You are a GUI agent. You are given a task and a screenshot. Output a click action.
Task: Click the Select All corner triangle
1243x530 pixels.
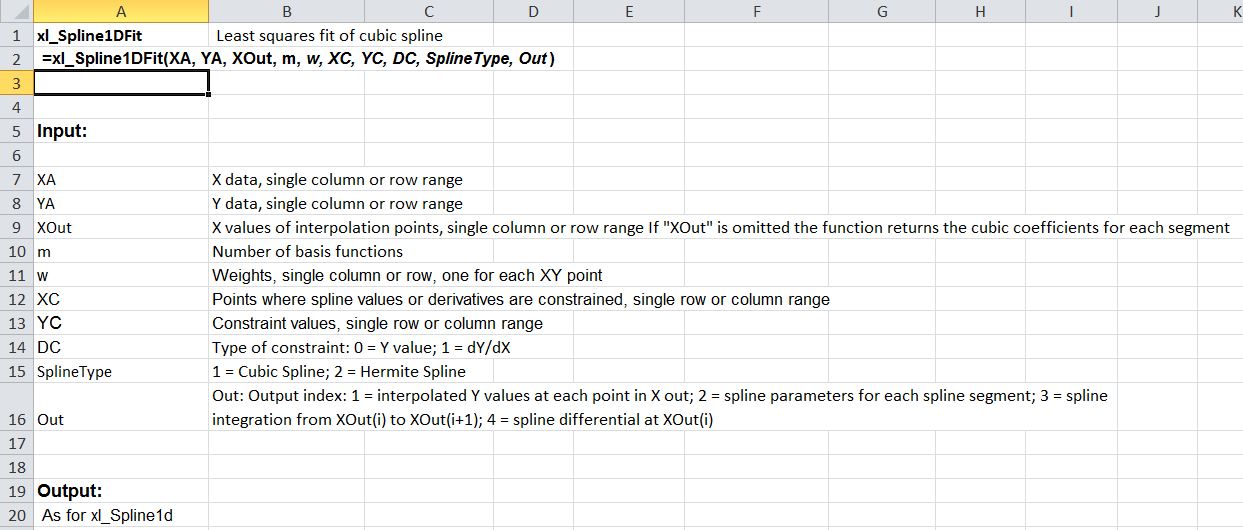click(16, 11)
